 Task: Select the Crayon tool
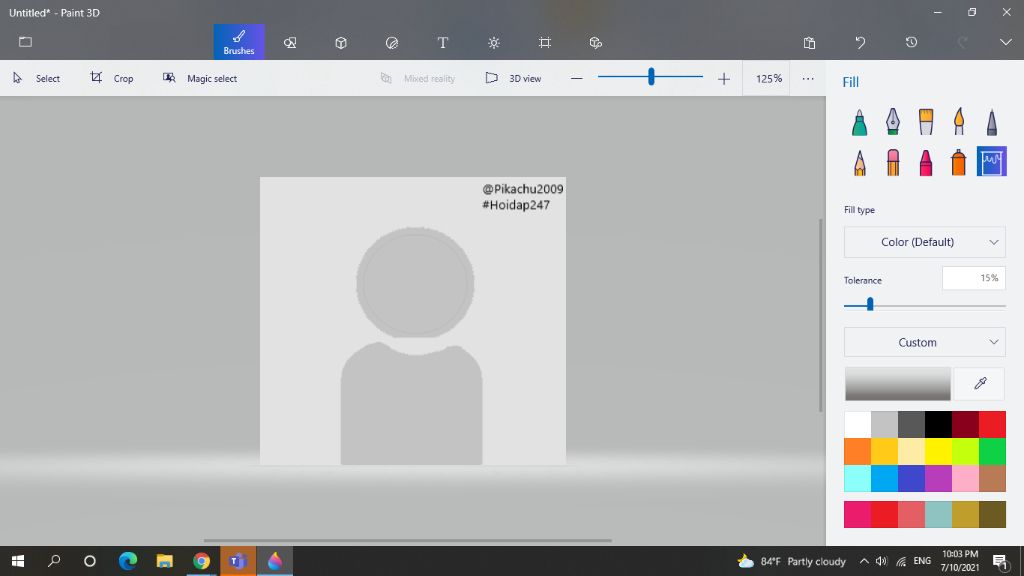pos(926,161)
